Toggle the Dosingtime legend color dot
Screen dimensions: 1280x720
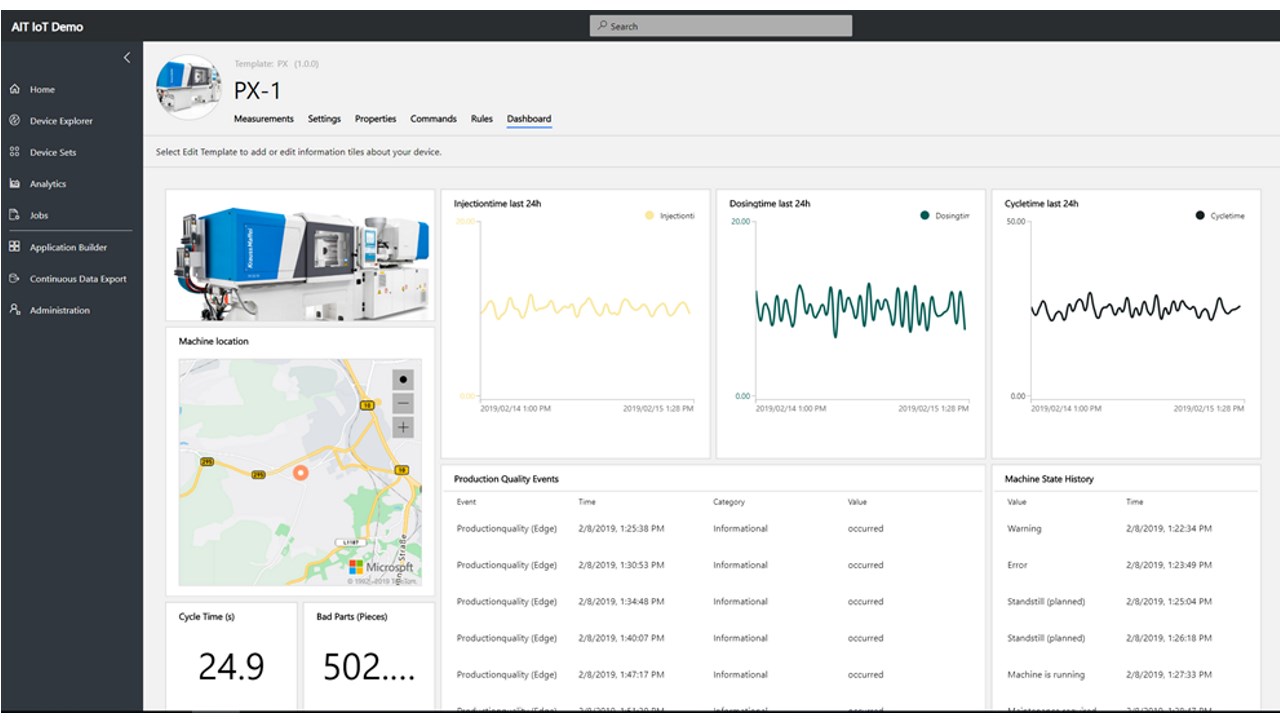point(925,216)
